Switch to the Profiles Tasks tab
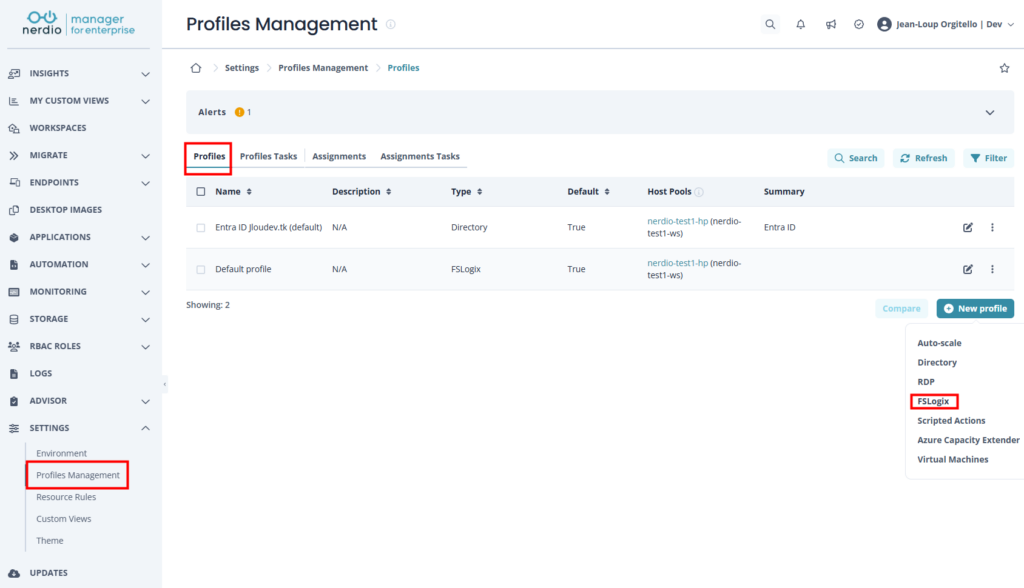This screenshot has height=588, width=1024. click(x=268, y=157)
